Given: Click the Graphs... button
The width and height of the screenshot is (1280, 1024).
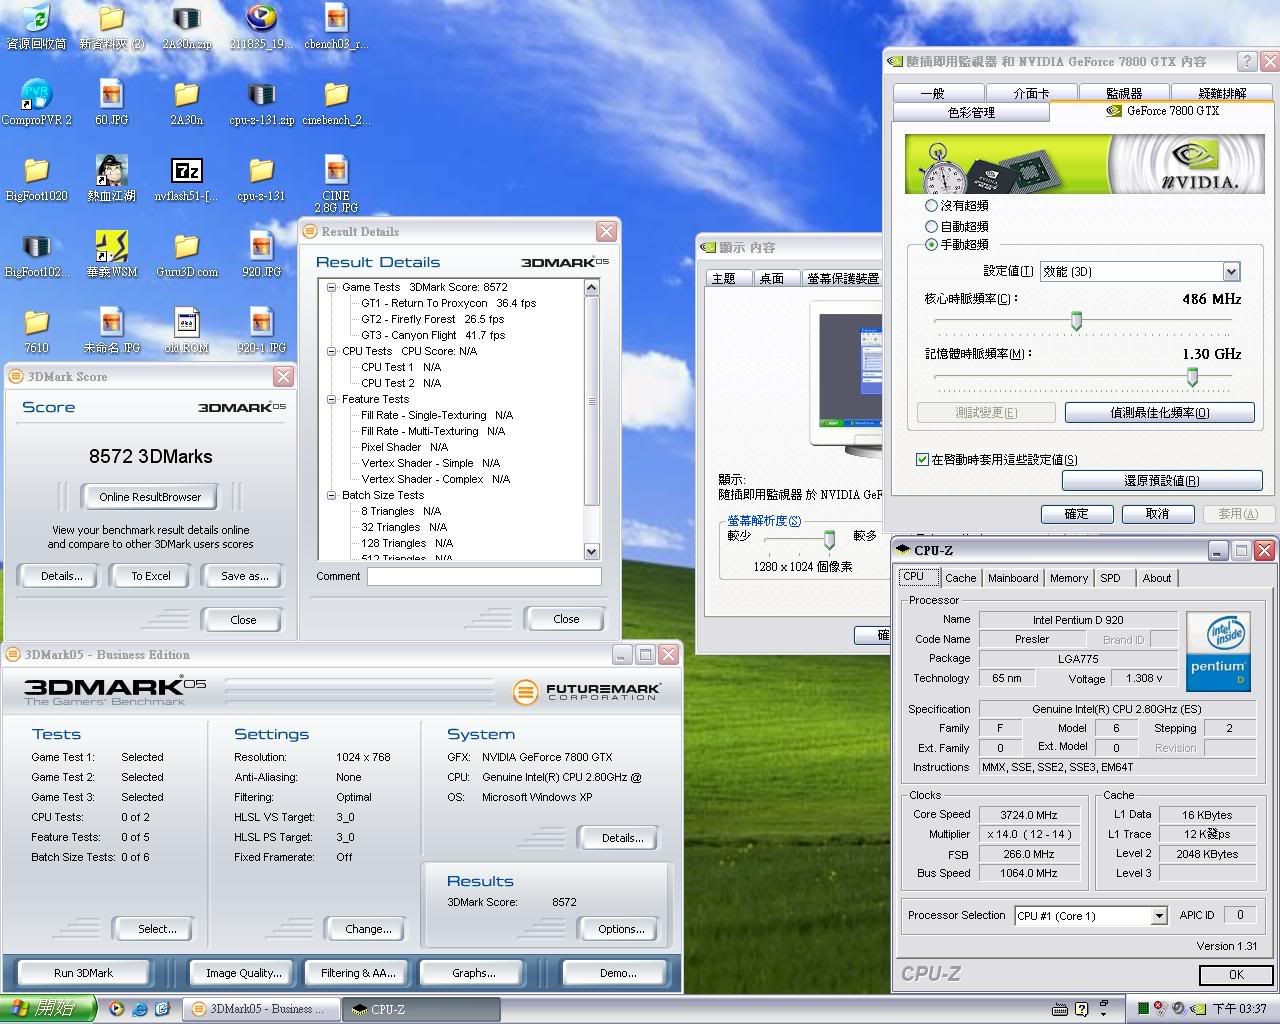Looking at the screenshot, I should 473,972.
